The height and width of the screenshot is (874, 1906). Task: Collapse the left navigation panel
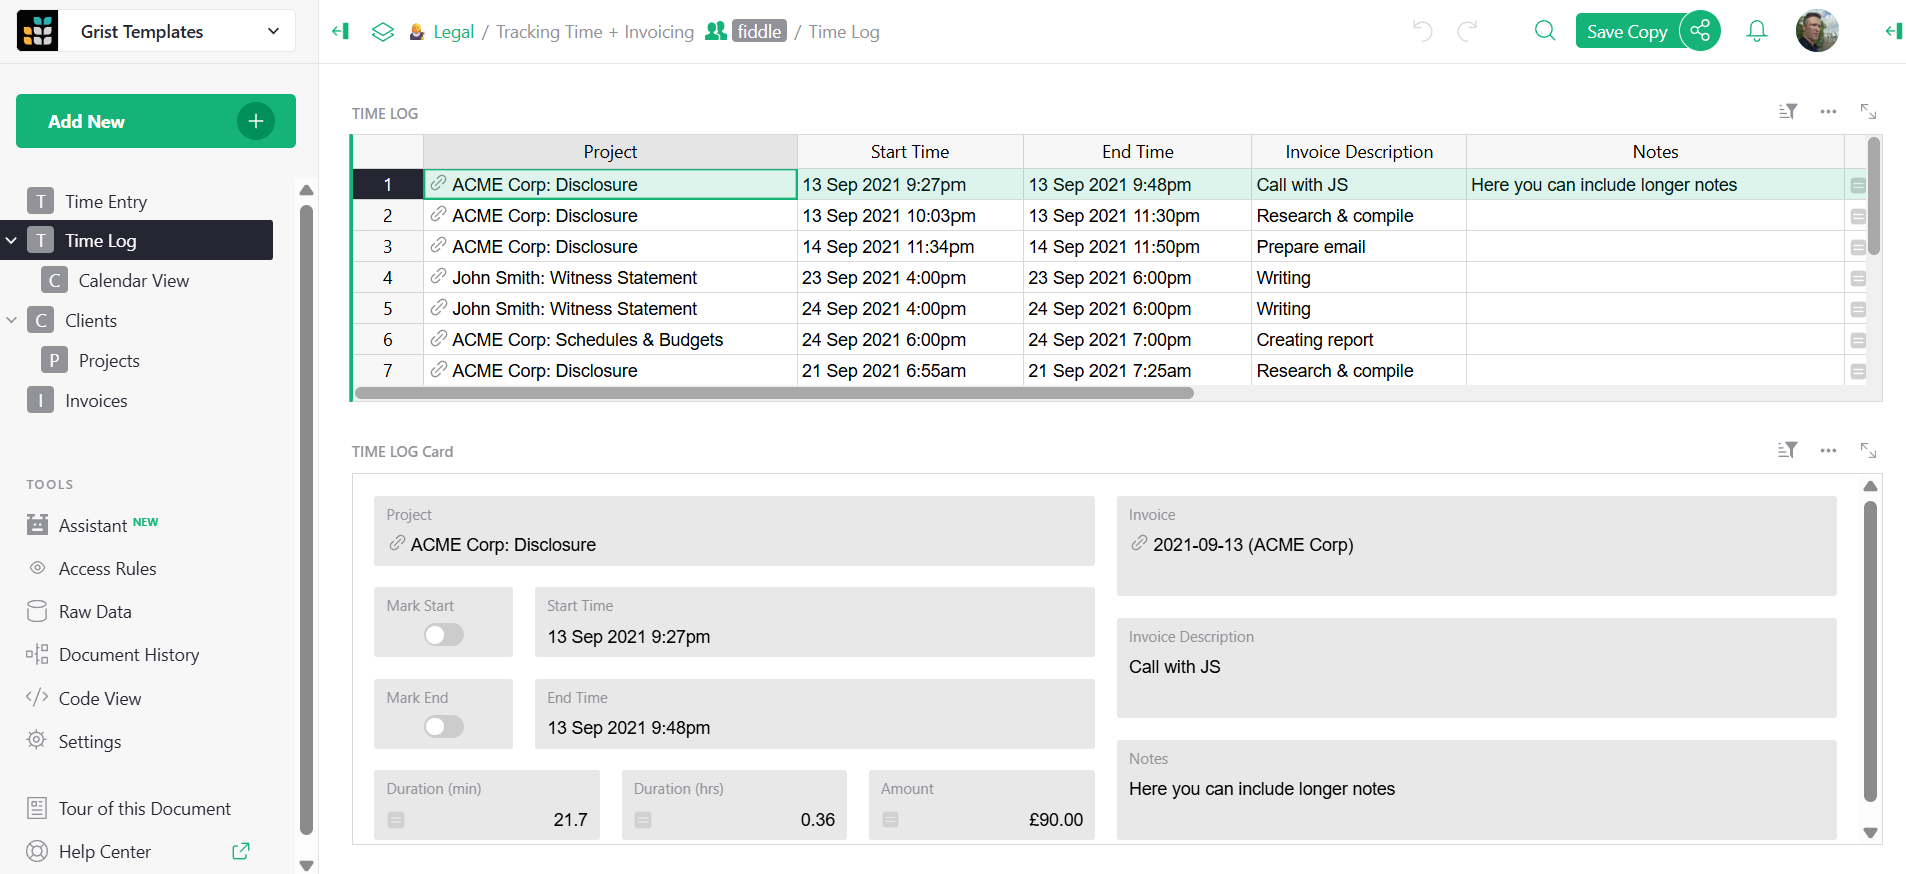(x=341, y=31)
